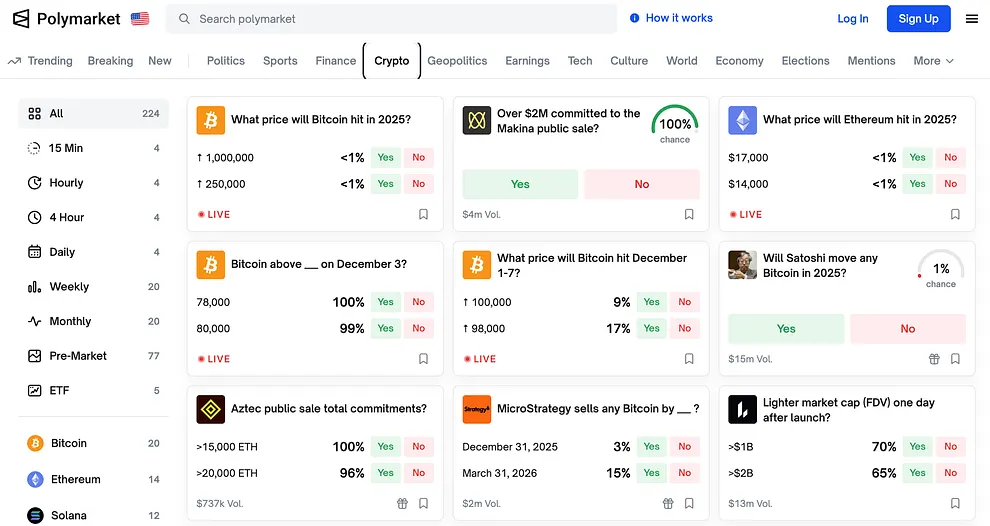Viewport: 990px width, 526px height.
Task: Bookmark the Bitcoin 2025 price market
Action: (423, 214)
